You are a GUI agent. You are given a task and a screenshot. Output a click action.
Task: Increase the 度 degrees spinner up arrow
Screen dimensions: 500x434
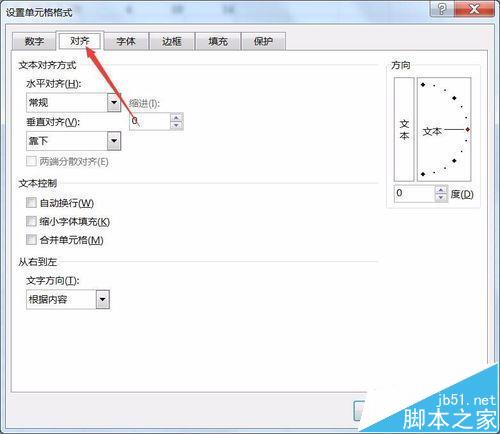[441, 190]
